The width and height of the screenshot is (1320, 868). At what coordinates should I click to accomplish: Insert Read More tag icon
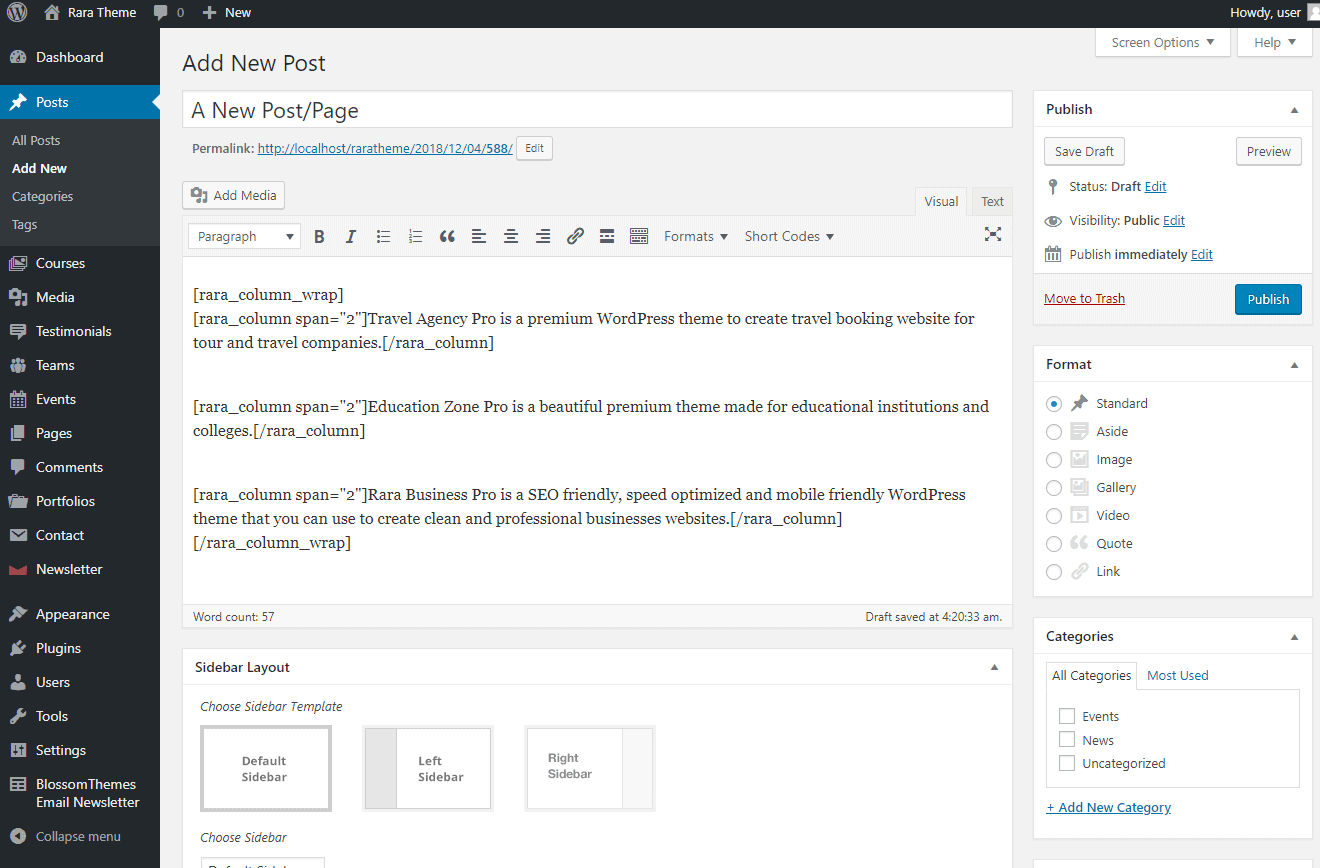pos(606,237)
